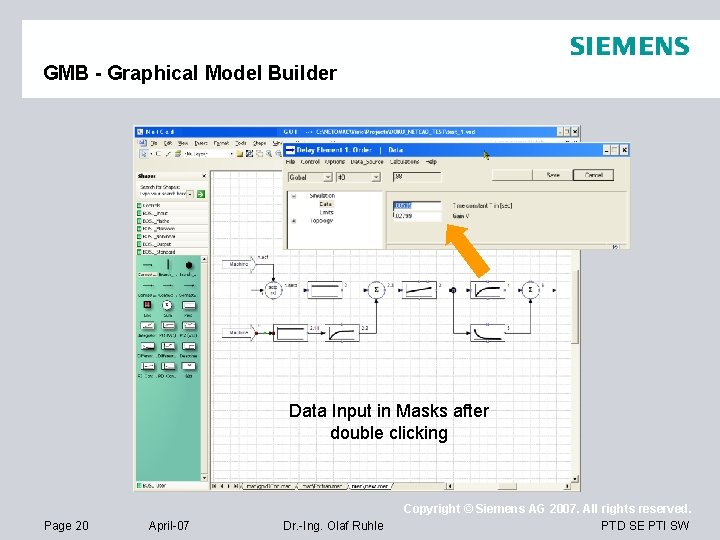Image resolution: width=720 pixels, height=540 pixels.
Task: Click the Gain V input field
Action: (x=417, y=215)
